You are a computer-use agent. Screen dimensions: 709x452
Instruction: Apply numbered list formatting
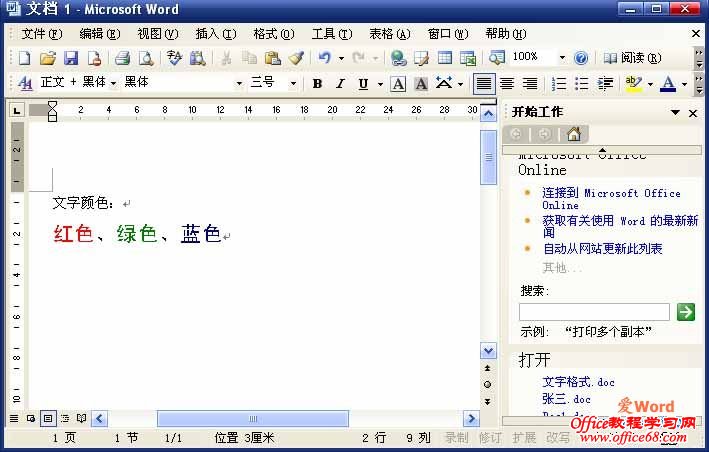559,84
